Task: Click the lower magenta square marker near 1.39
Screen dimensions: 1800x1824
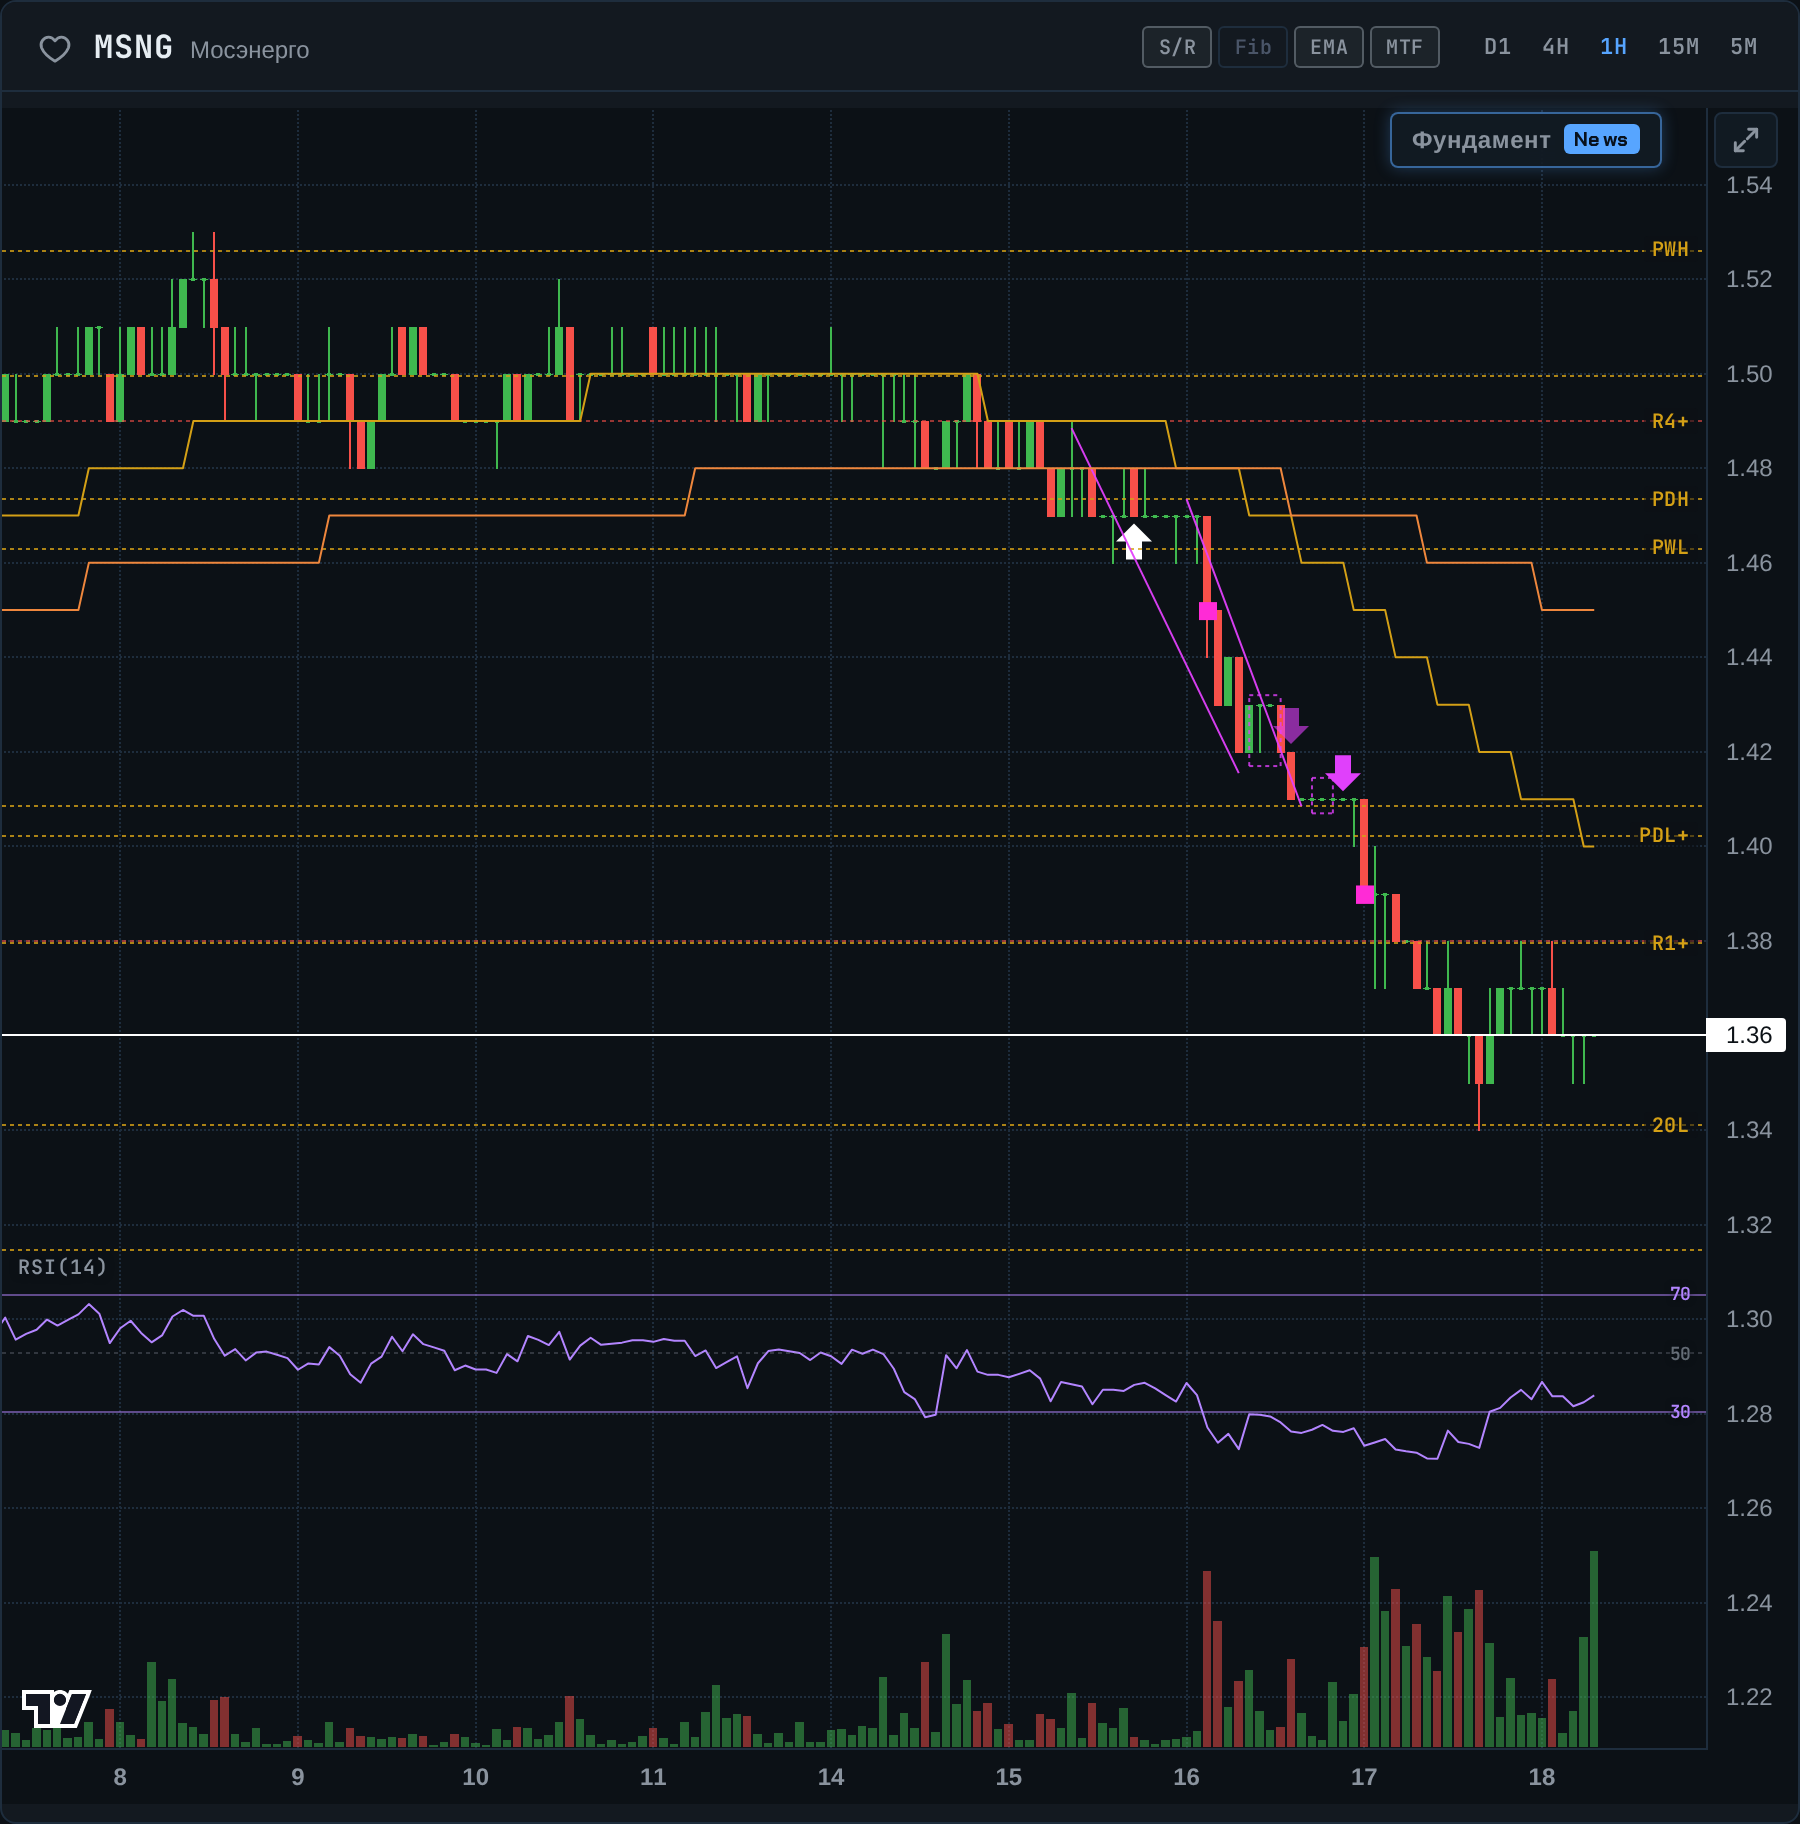Action: click(x=1365, y=894)
